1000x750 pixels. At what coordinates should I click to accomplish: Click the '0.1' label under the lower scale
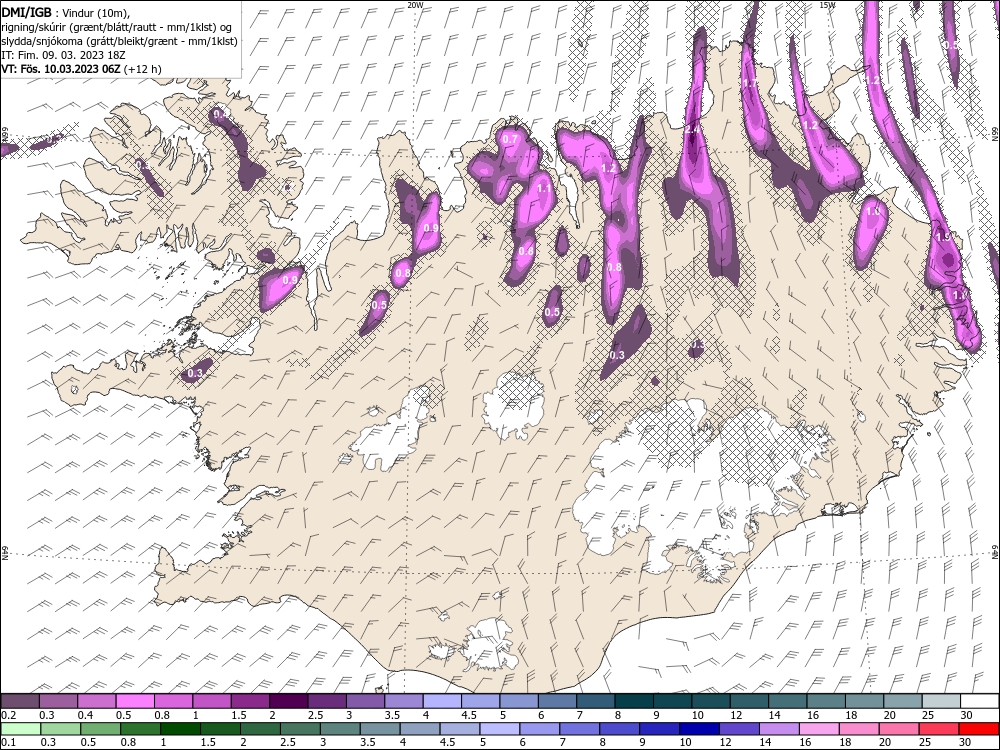(x=9, y=743)
